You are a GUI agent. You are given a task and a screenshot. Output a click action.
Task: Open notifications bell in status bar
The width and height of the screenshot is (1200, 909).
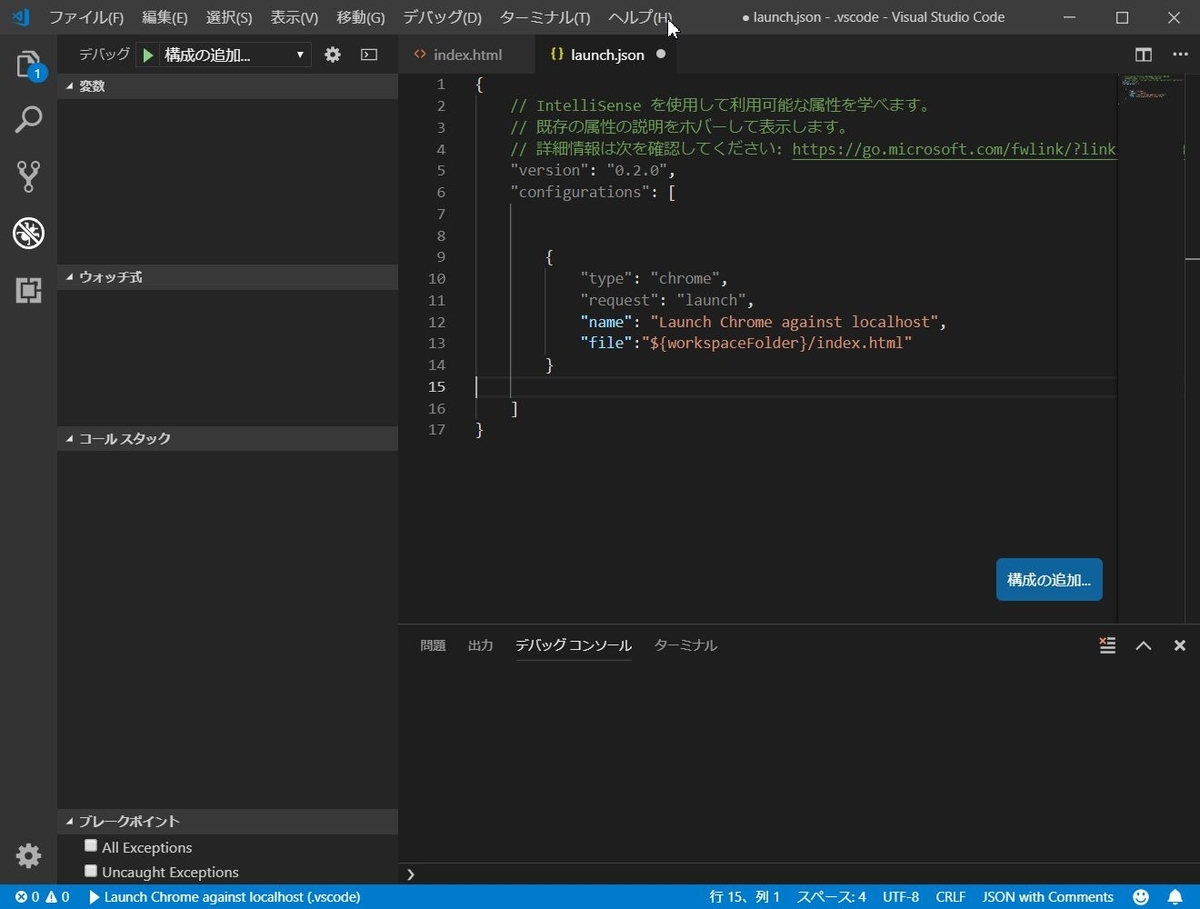coord(1175,897)
